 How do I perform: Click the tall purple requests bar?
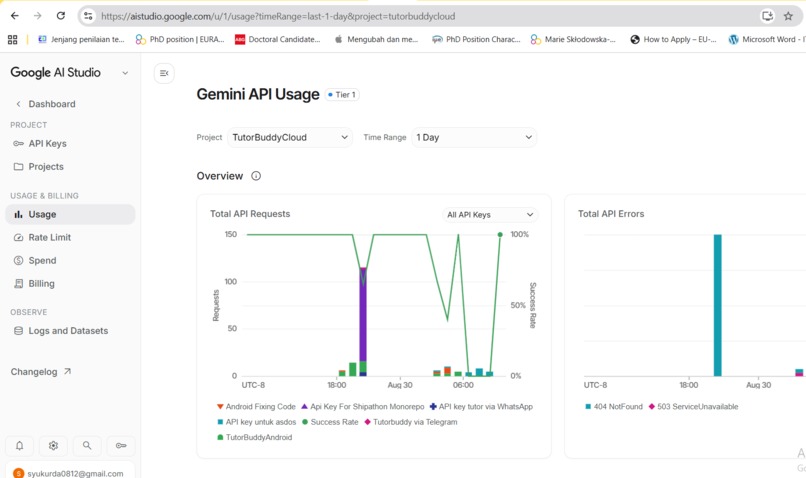(x=363, y=314)
